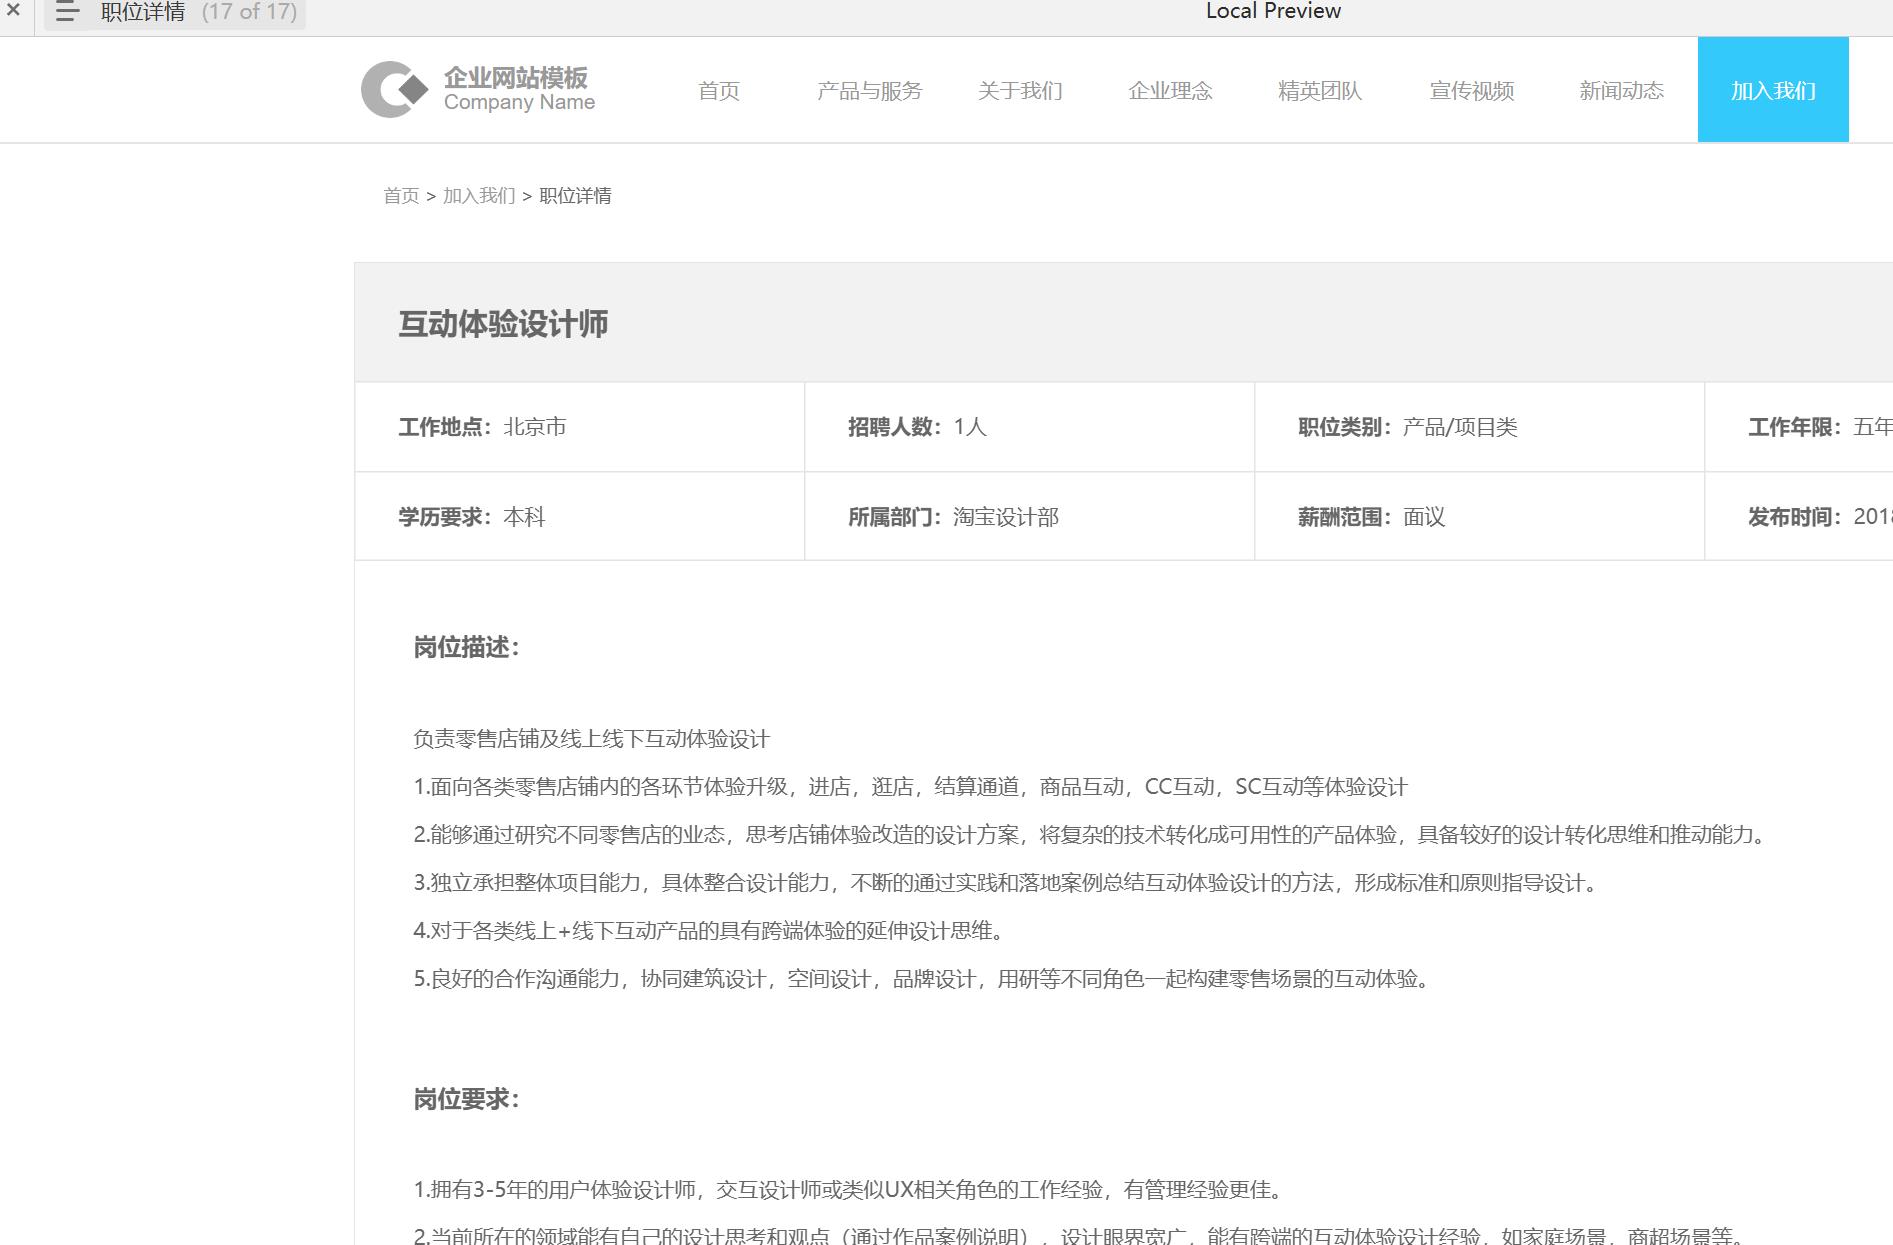Click requirement 2 about 设计思考和观点

(x=1081, y=1236)
